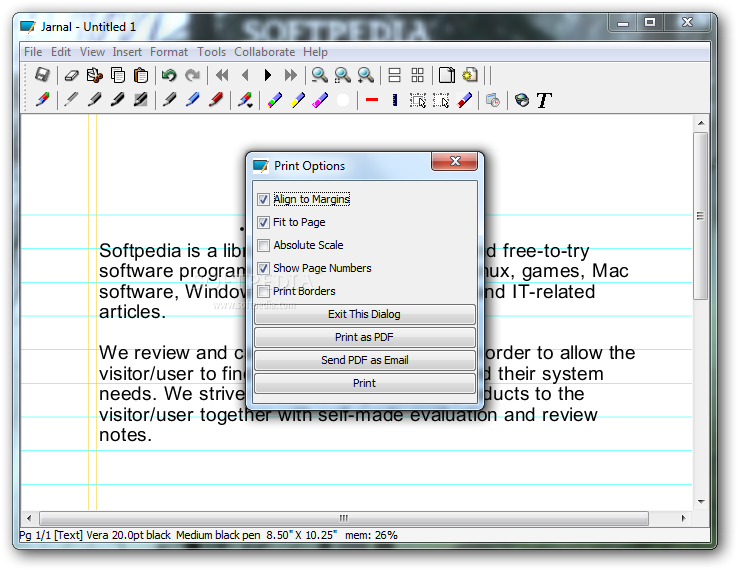Select the magenta highlighter
The width and height of the screenshot is (738, 570).
pyautogui.click(x=320, y=100)
